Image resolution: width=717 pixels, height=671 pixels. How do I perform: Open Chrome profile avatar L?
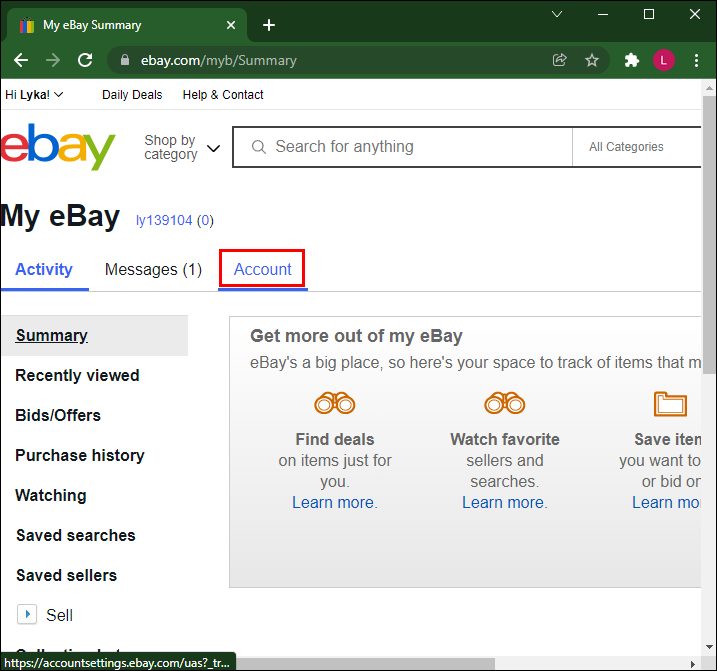663,60
